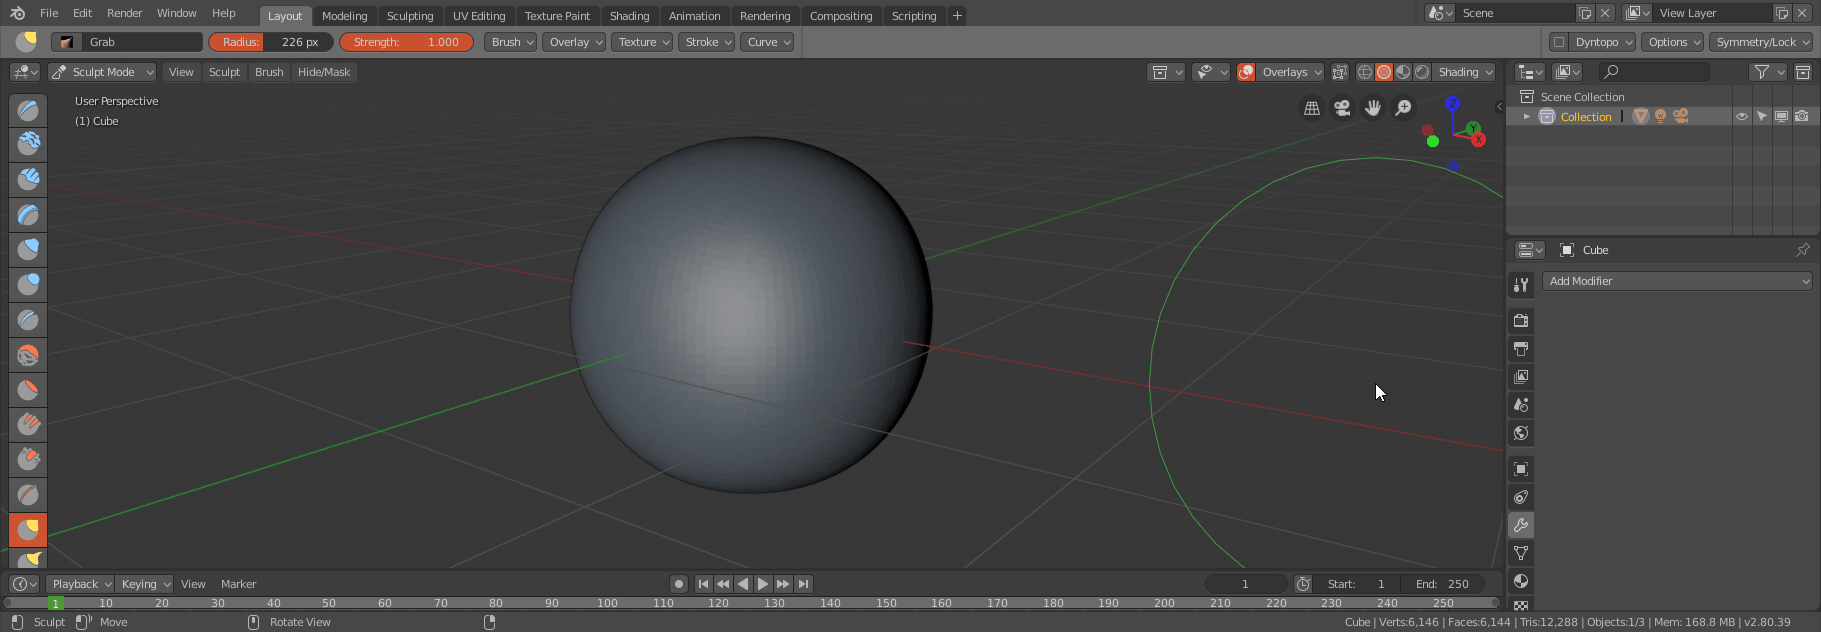Switch to LookDev shading mode

tap(1403, 72)
